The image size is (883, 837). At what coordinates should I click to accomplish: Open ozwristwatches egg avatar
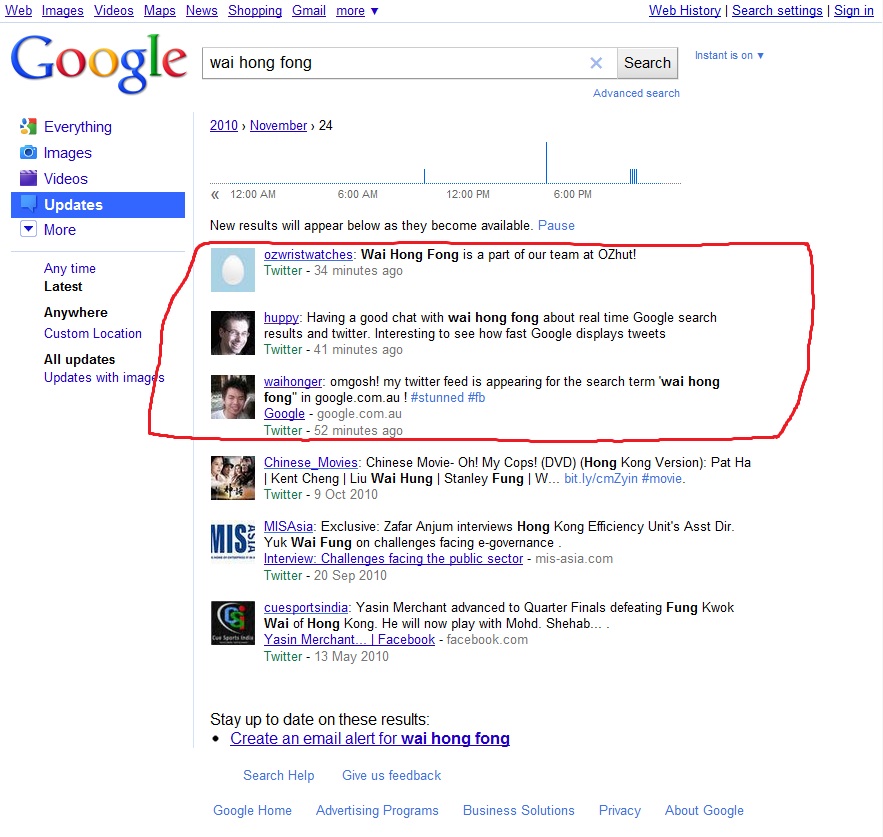(x=233, y=270)
